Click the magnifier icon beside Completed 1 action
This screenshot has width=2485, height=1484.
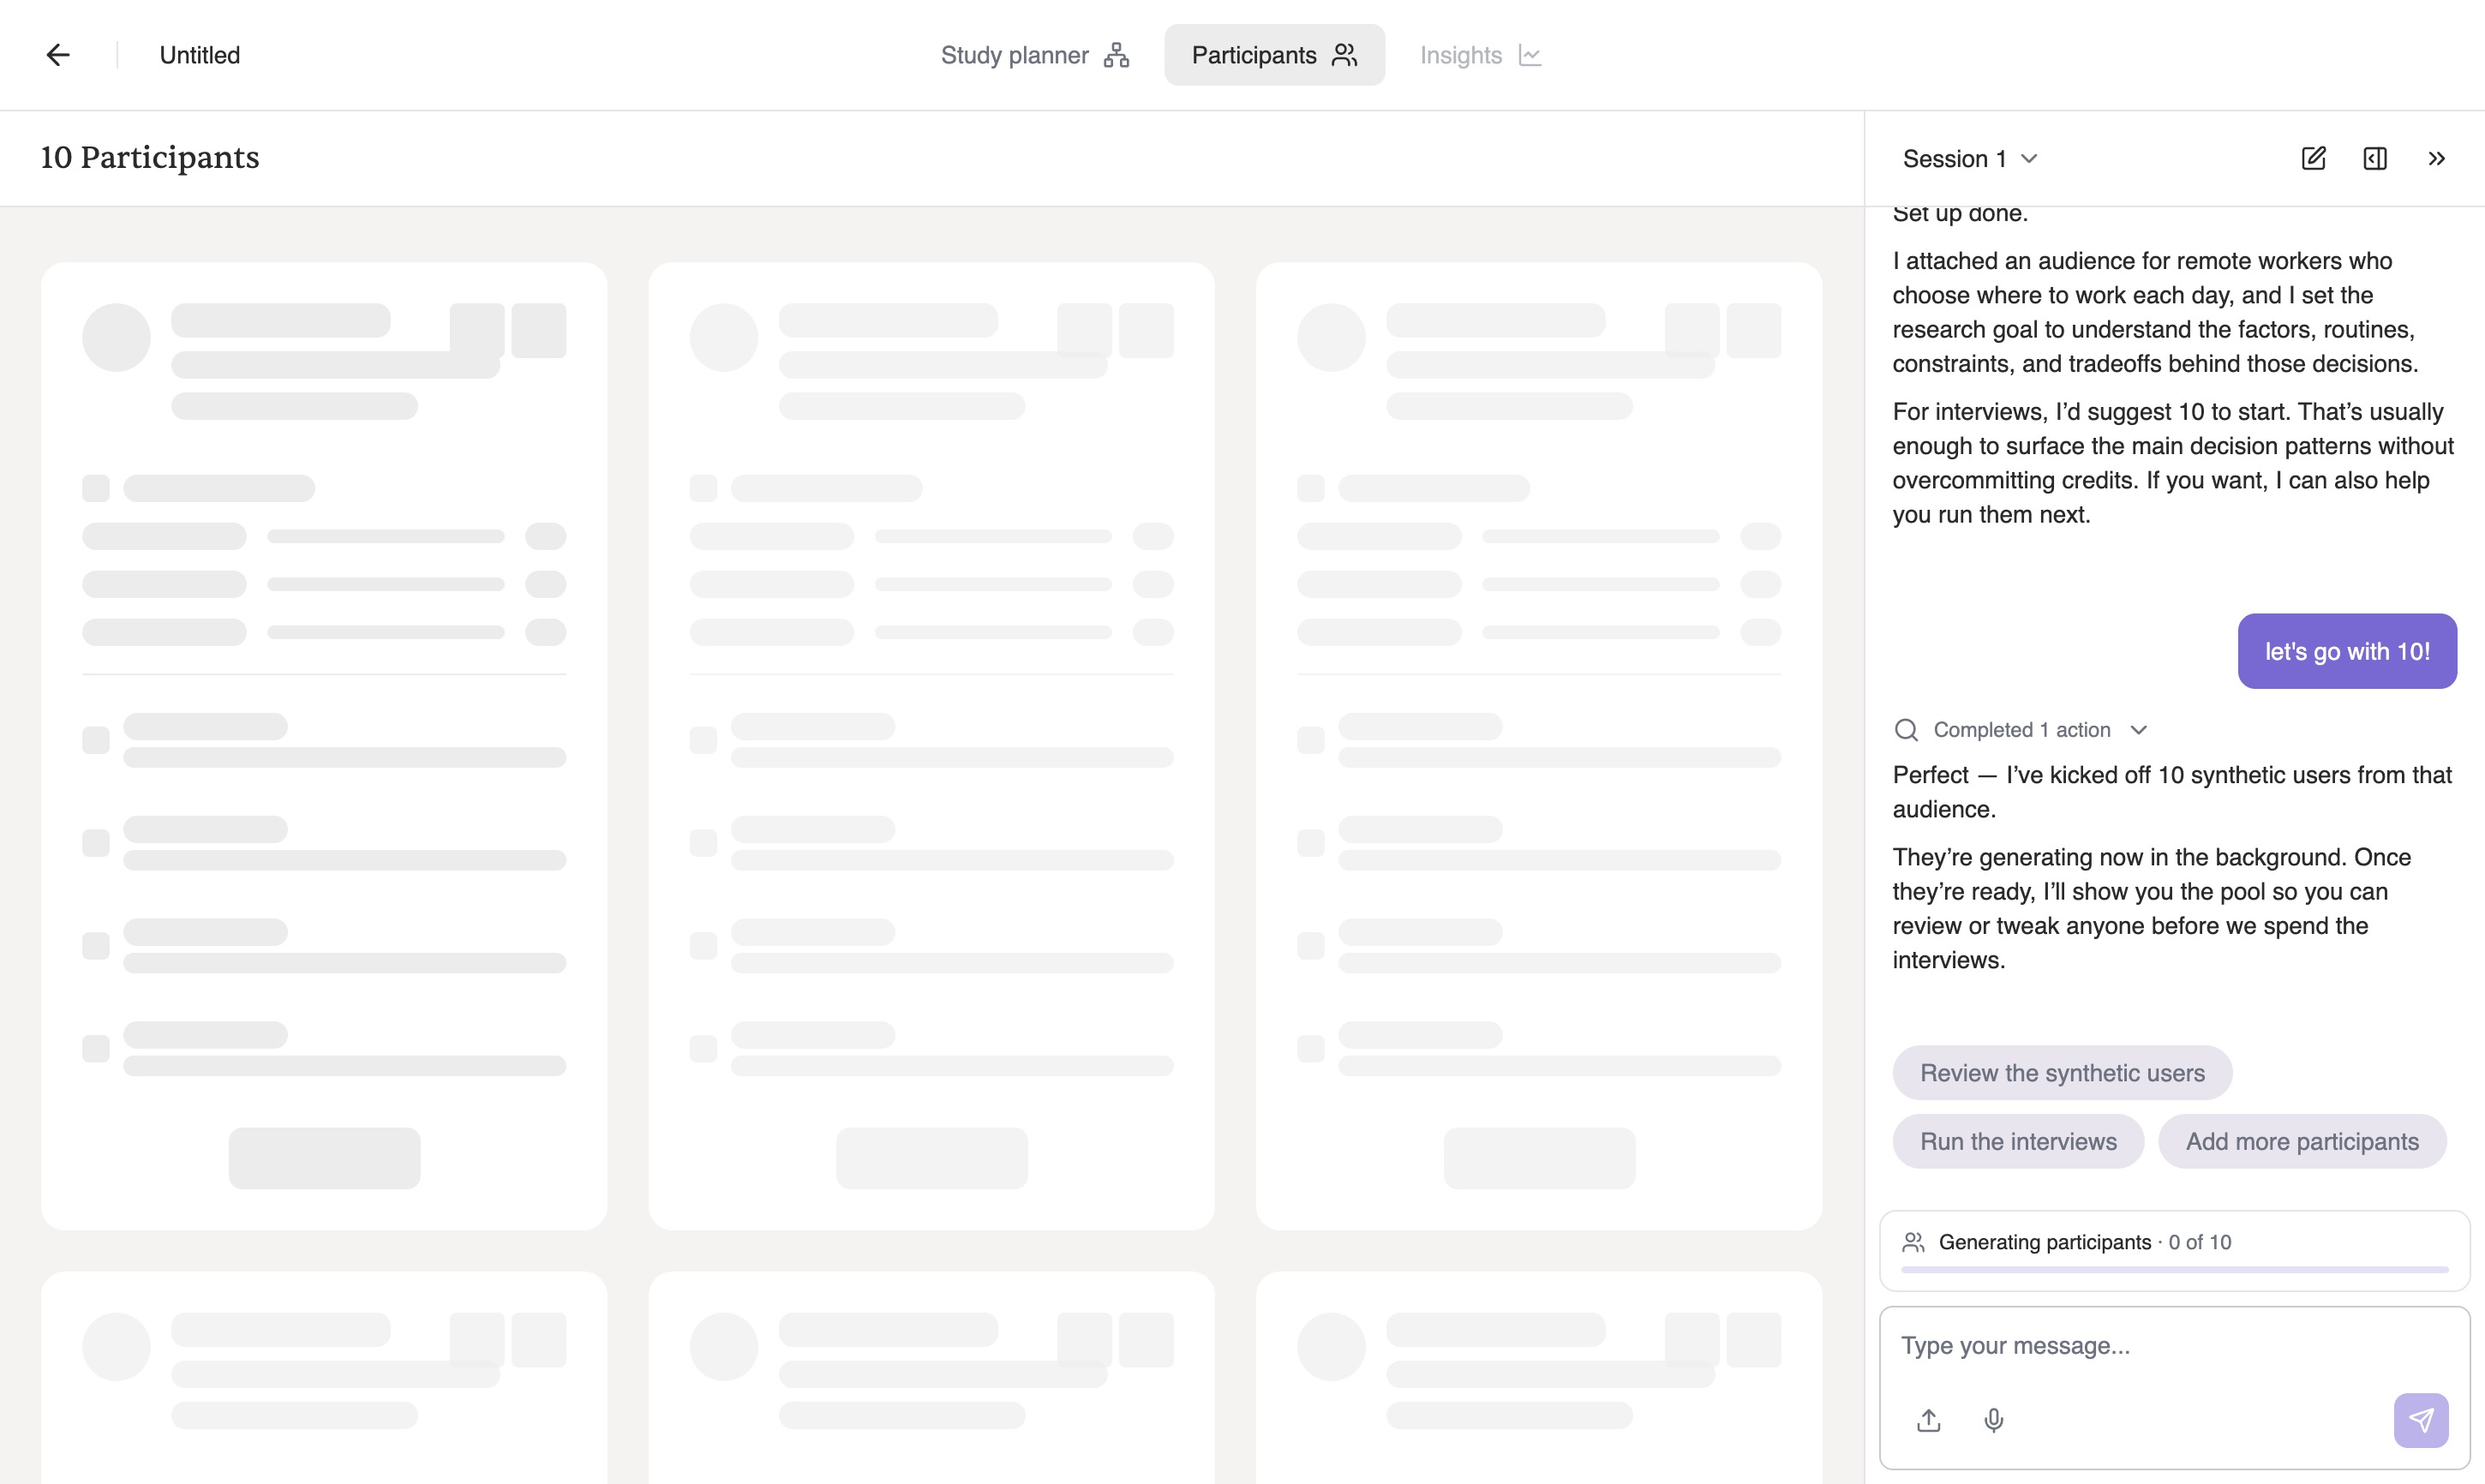[1906, 730]
